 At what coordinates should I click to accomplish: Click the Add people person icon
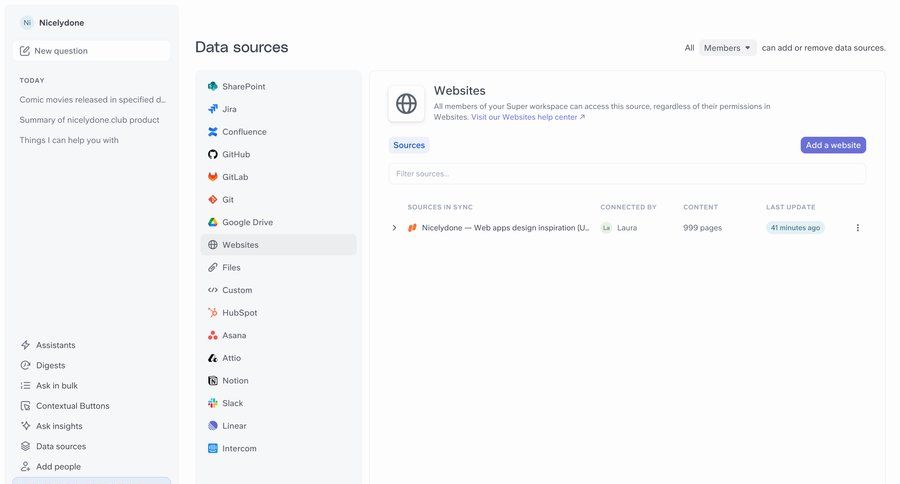(25, 466)
